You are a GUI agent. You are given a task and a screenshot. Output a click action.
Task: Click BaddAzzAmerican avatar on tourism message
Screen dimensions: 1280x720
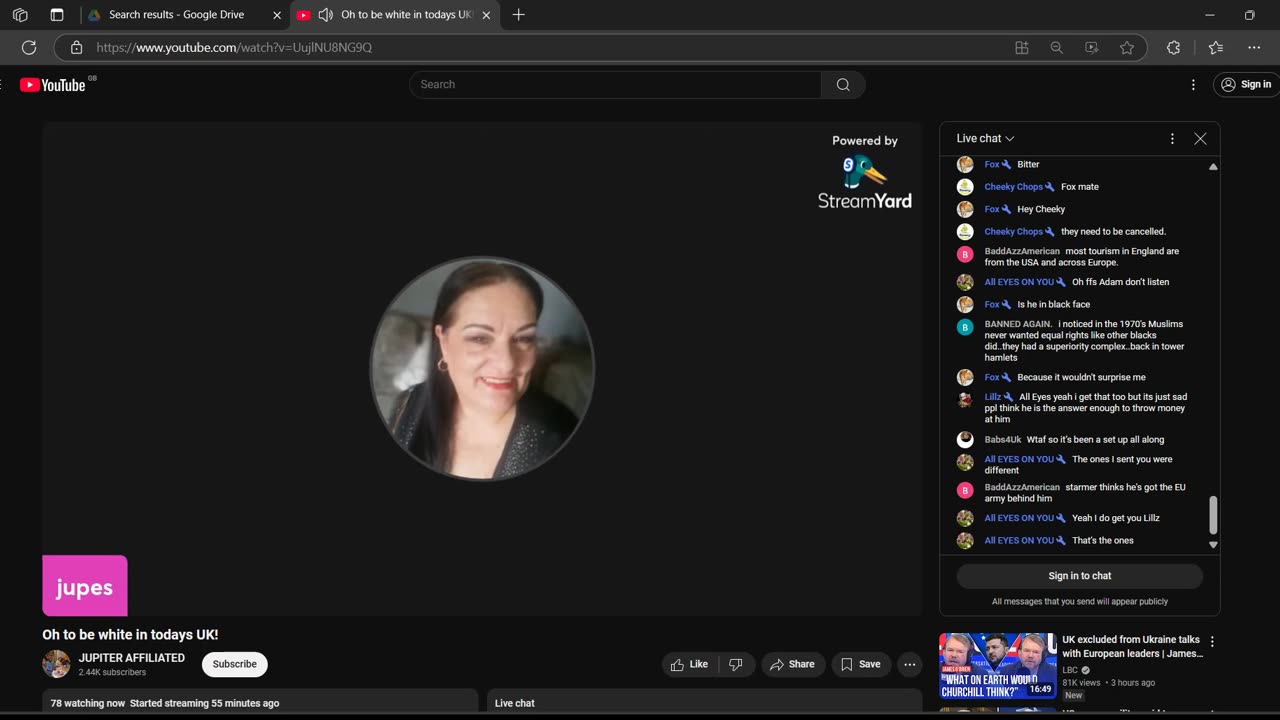pyautogui.click(x=965, y=255)
